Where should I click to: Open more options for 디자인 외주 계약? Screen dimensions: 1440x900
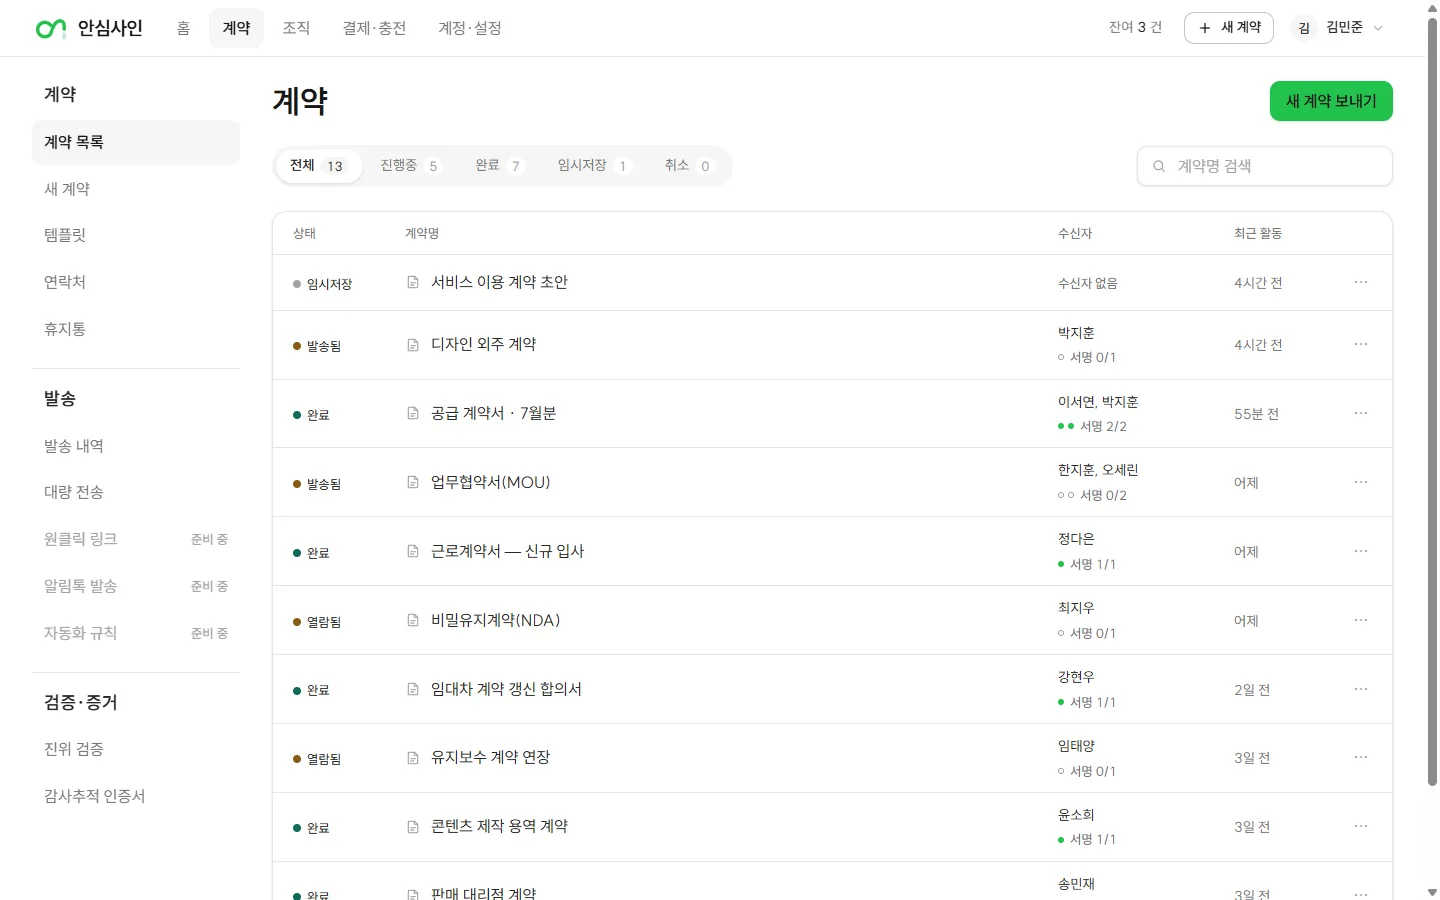(1361, 344)
